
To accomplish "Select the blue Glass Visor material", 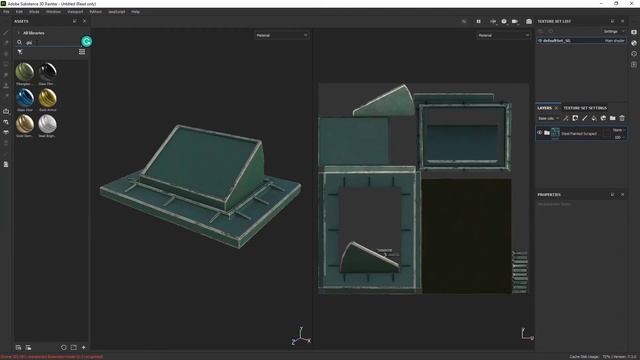I will [x=25, y=98].
